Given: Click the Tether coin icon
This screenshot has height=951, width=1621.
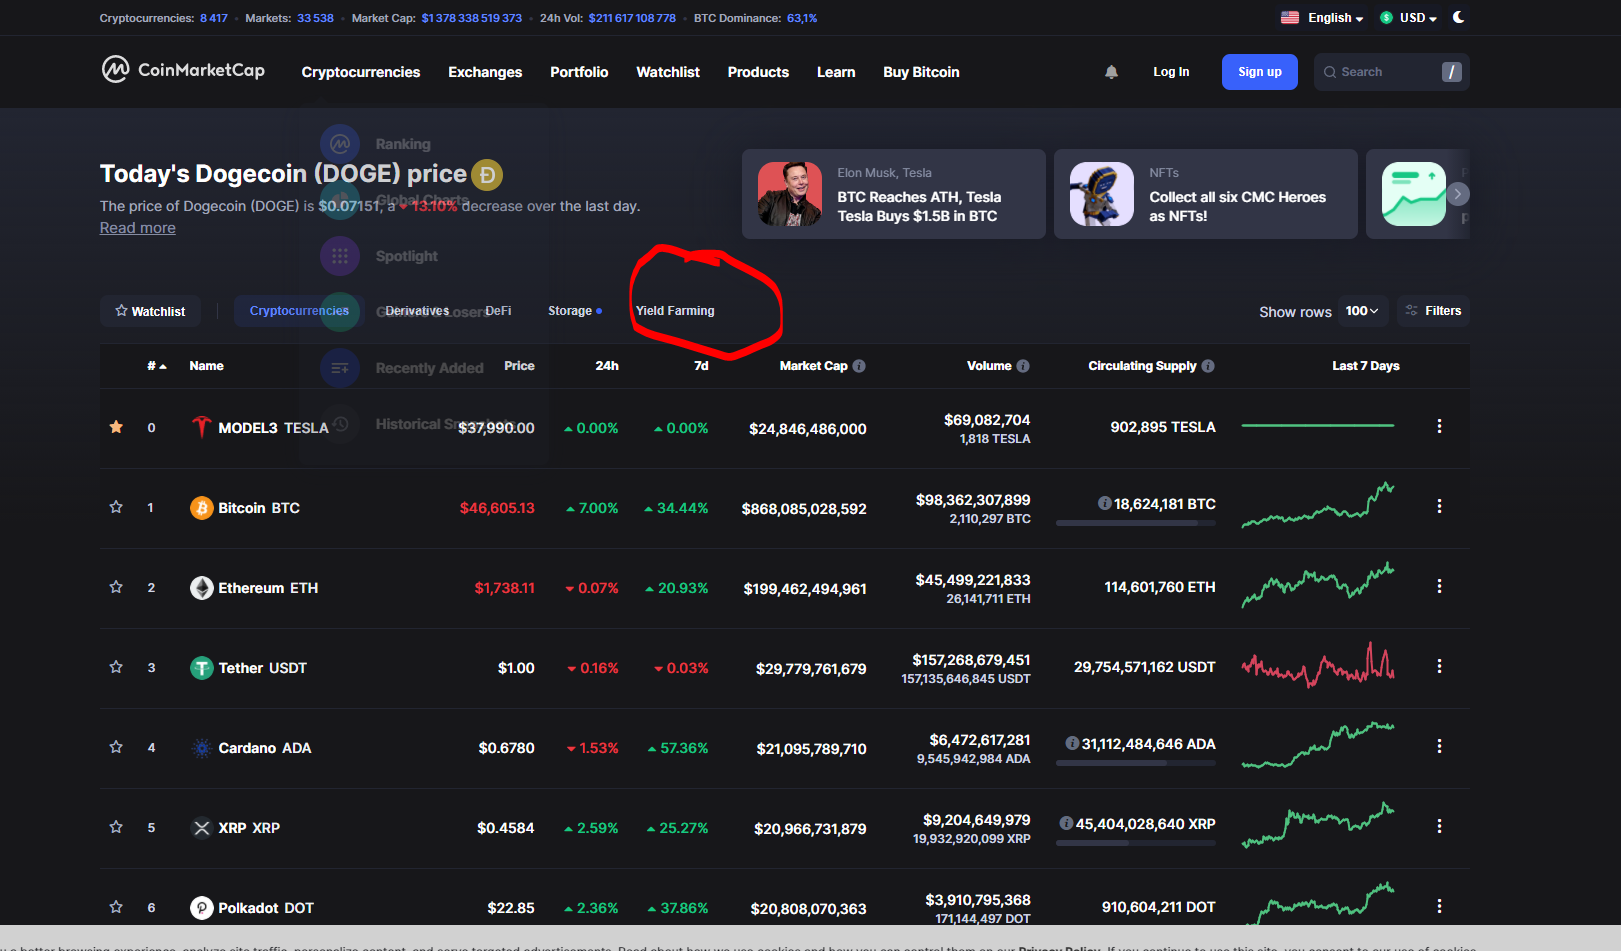Looking at the screenshot, I should (x=202, y=668).
